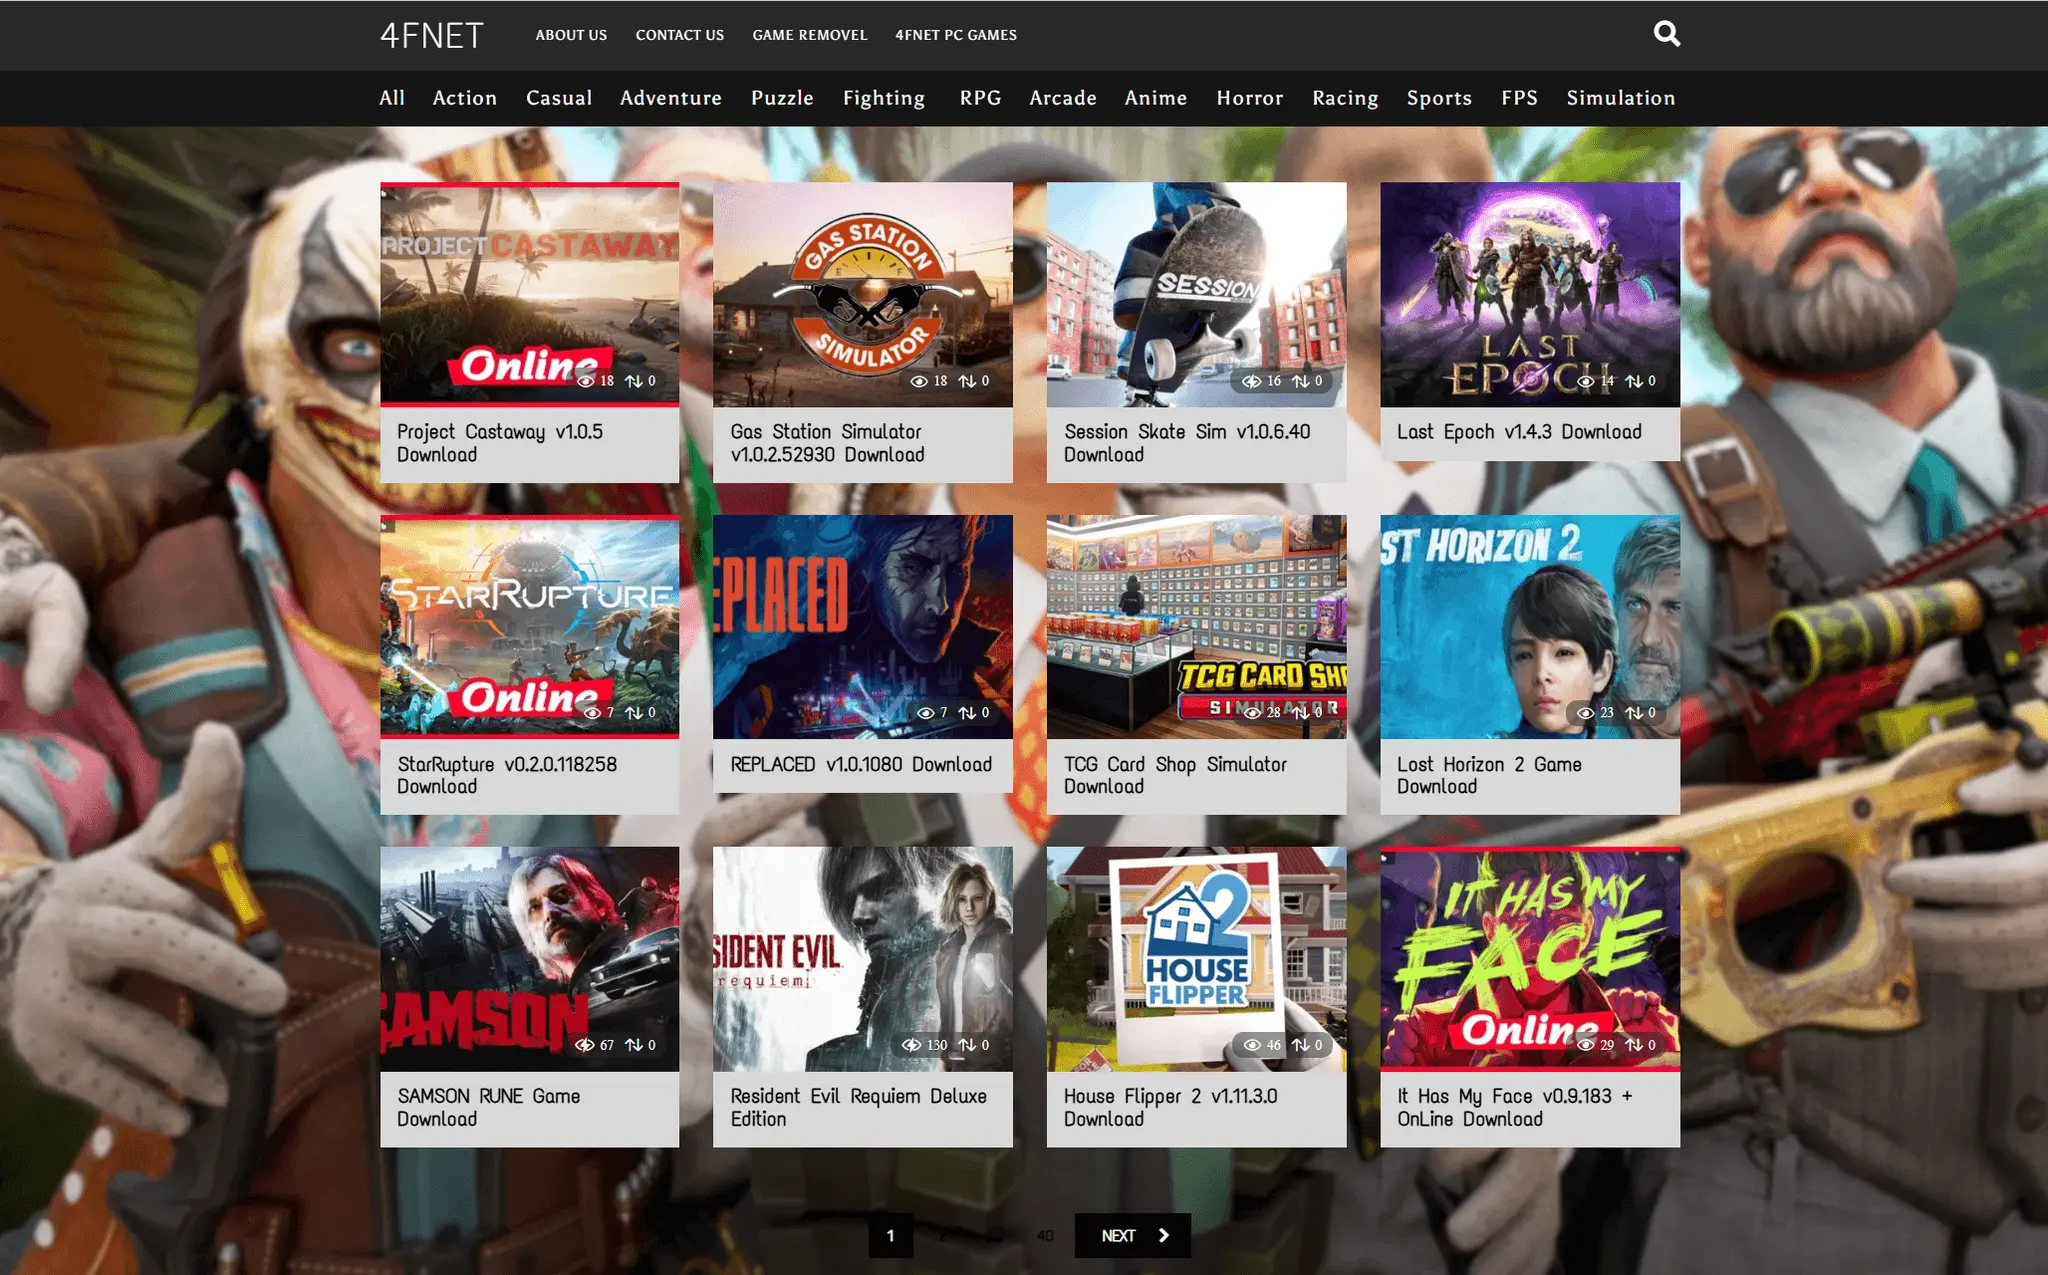Screen dimensions: 2048x1275
Task: Click up-down arrows icon on Project Castaway
Action: pos(634,381)
